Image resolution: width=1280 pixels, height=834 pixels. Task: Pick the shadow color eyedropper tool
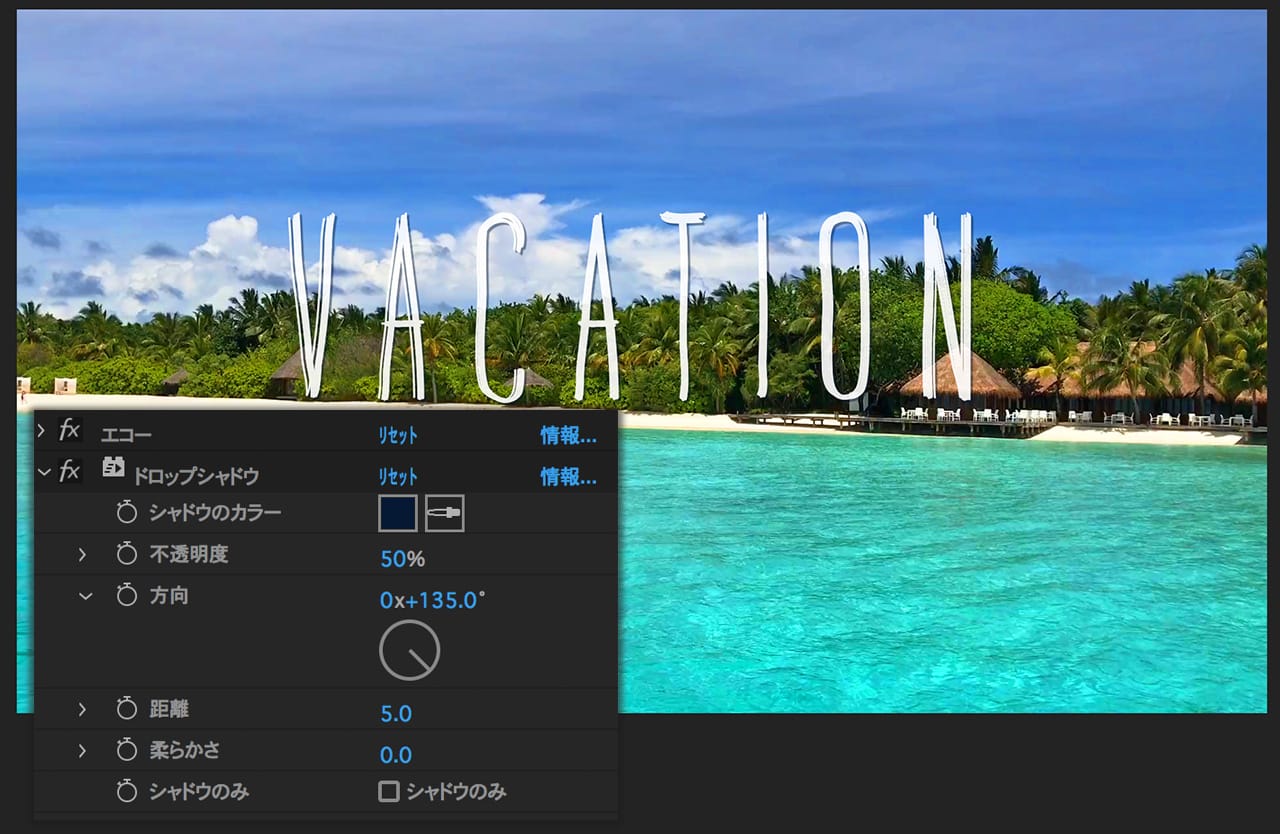pos(445,513)
